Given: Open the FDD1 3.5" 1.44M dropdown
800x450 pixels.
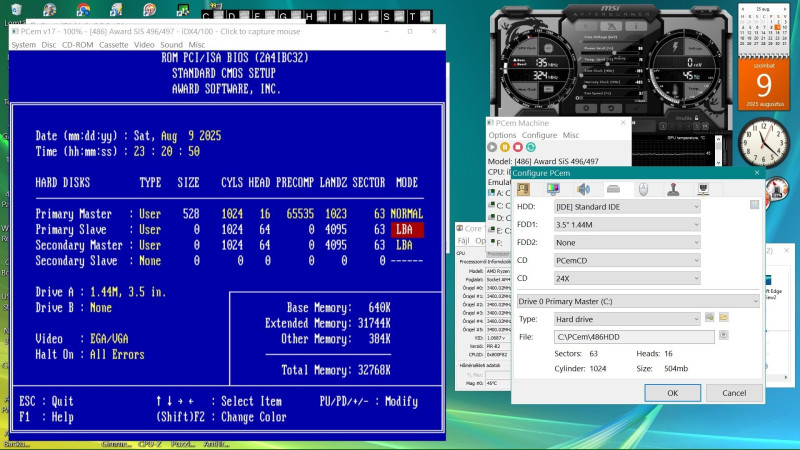Looking at the screenshot, I should (x=627, y=224).
